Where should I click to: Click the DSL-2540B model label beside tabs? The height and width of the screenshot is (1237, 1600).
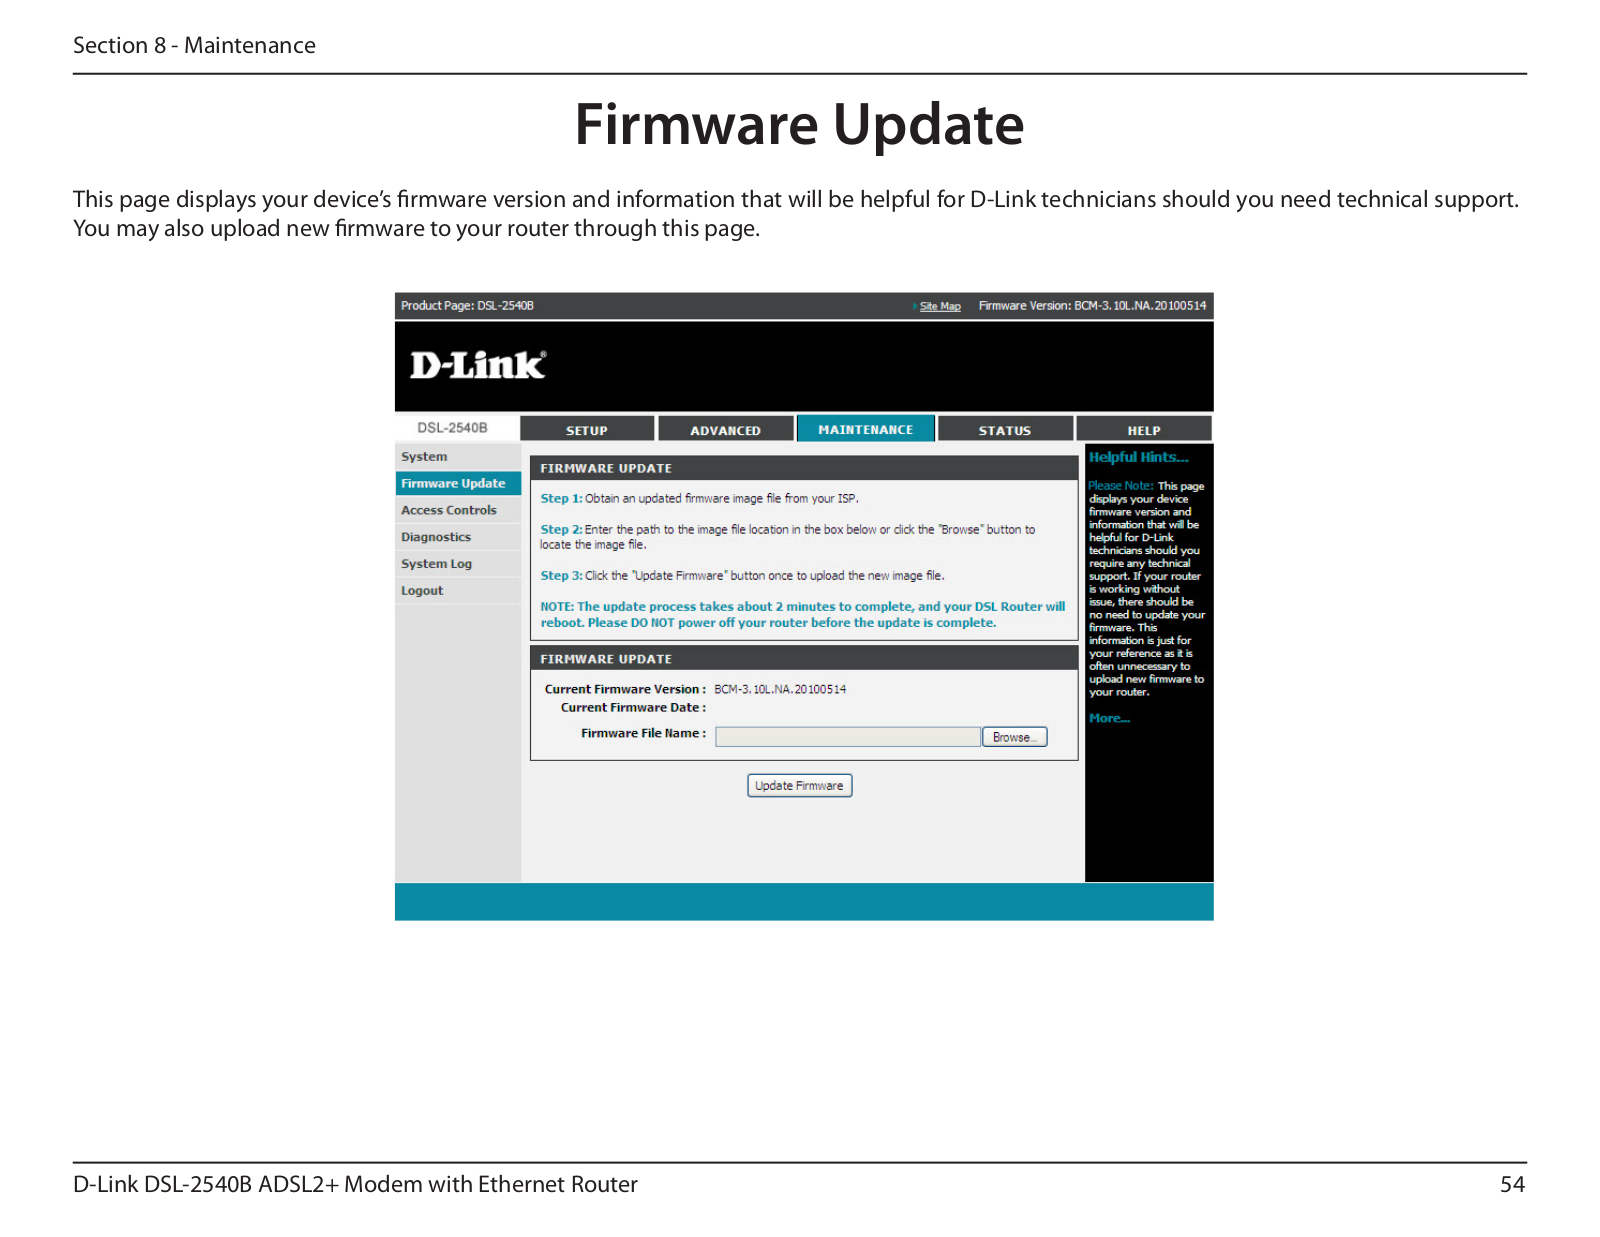[452, 428]
